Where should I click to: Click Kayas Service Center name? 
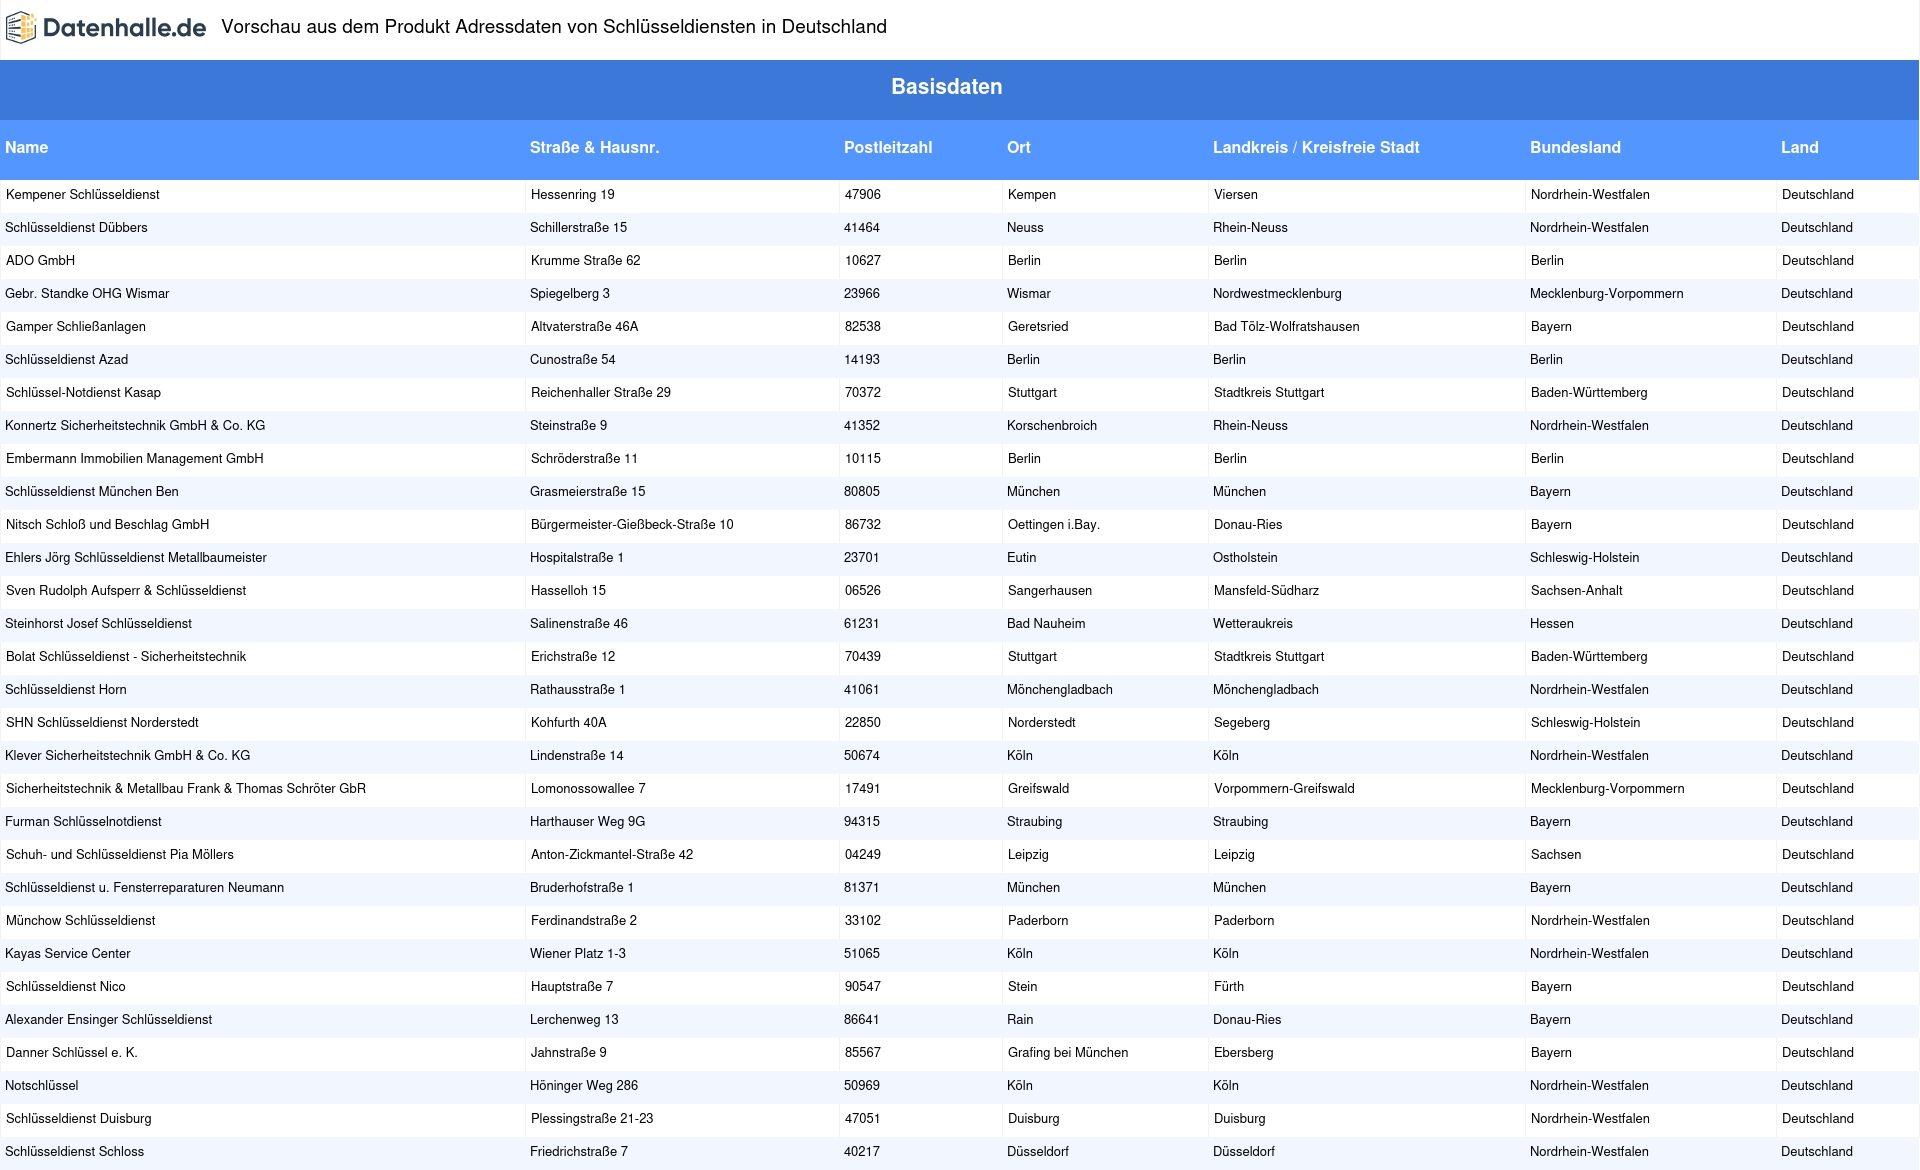coord(68,954)
